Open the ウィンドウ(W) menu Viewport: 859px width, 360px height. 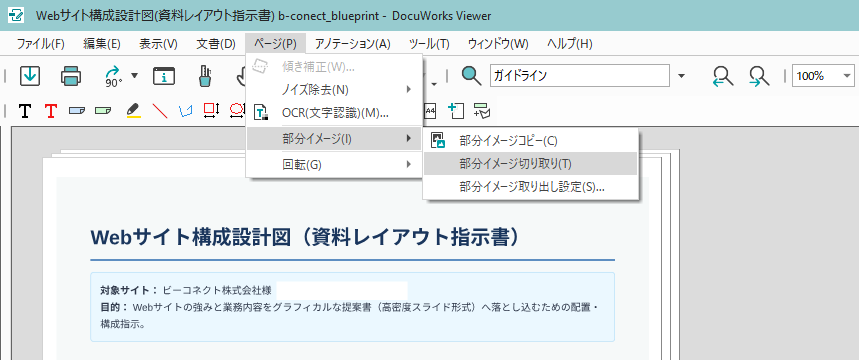click(498, 44)
